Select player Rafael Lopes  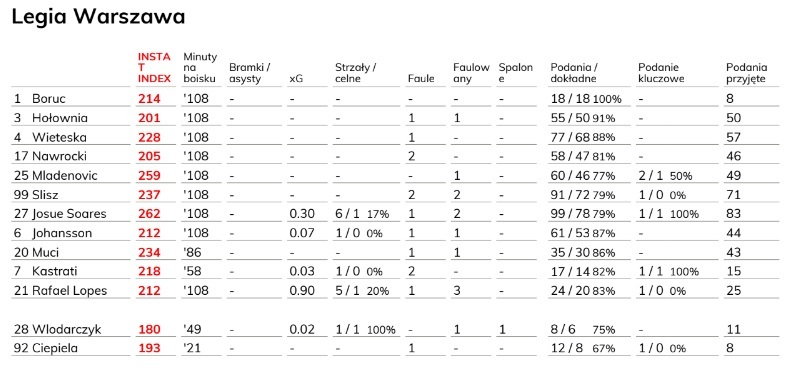(69, 291)
